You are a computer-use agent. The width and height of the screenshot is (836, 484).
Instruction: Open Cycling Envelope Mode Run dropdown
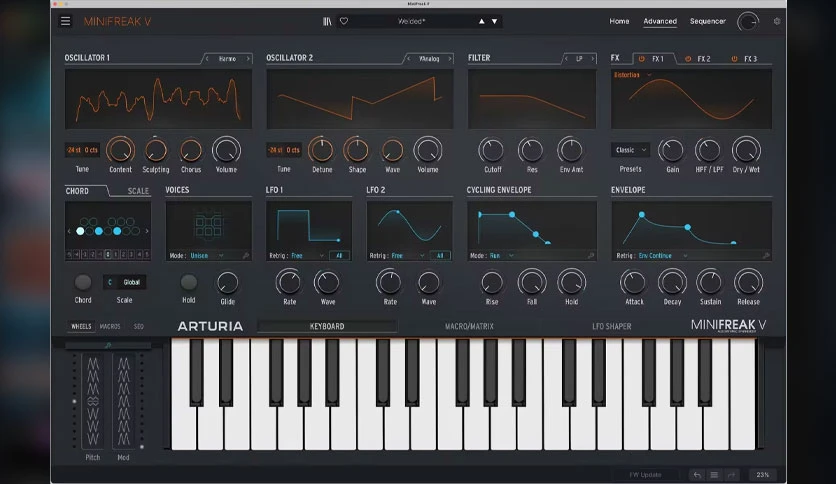coord(501,256)
